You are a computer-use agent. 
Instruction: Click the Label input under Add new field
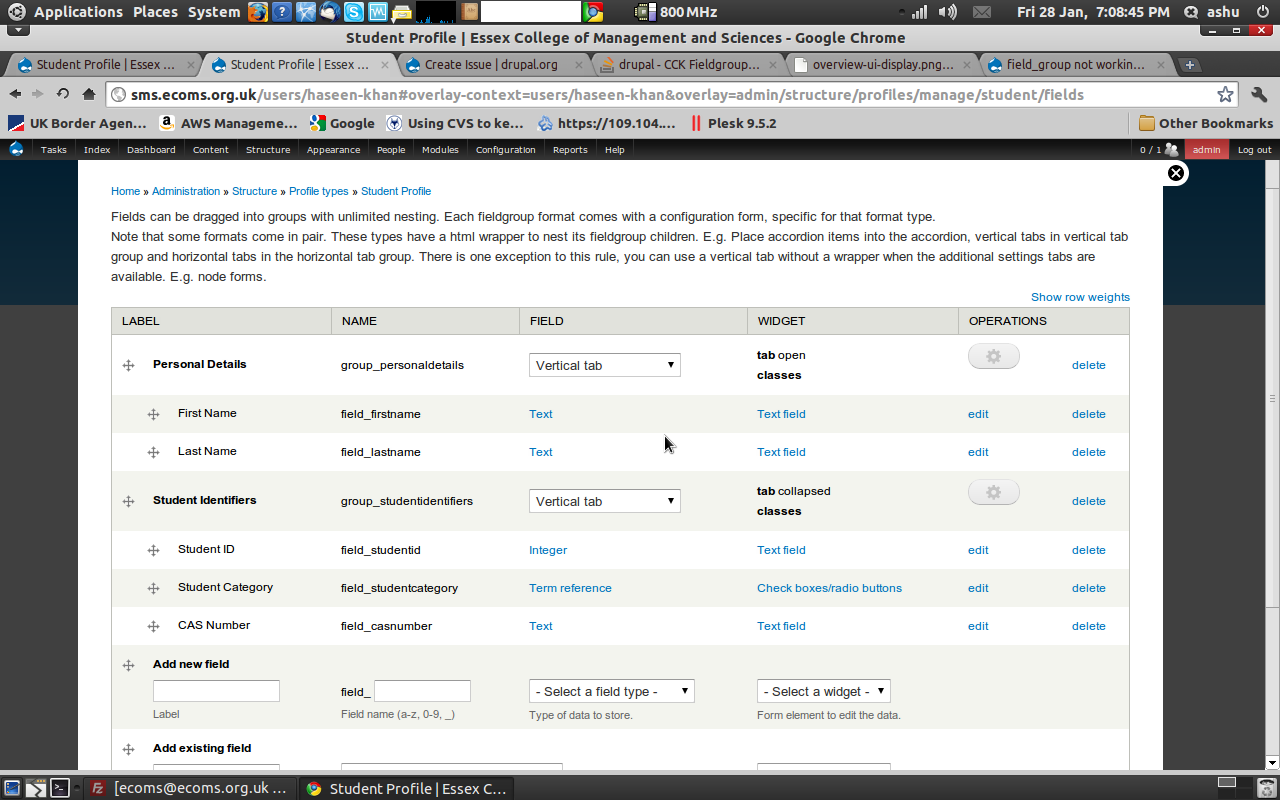pyautogui.click(x=216, y=690)
